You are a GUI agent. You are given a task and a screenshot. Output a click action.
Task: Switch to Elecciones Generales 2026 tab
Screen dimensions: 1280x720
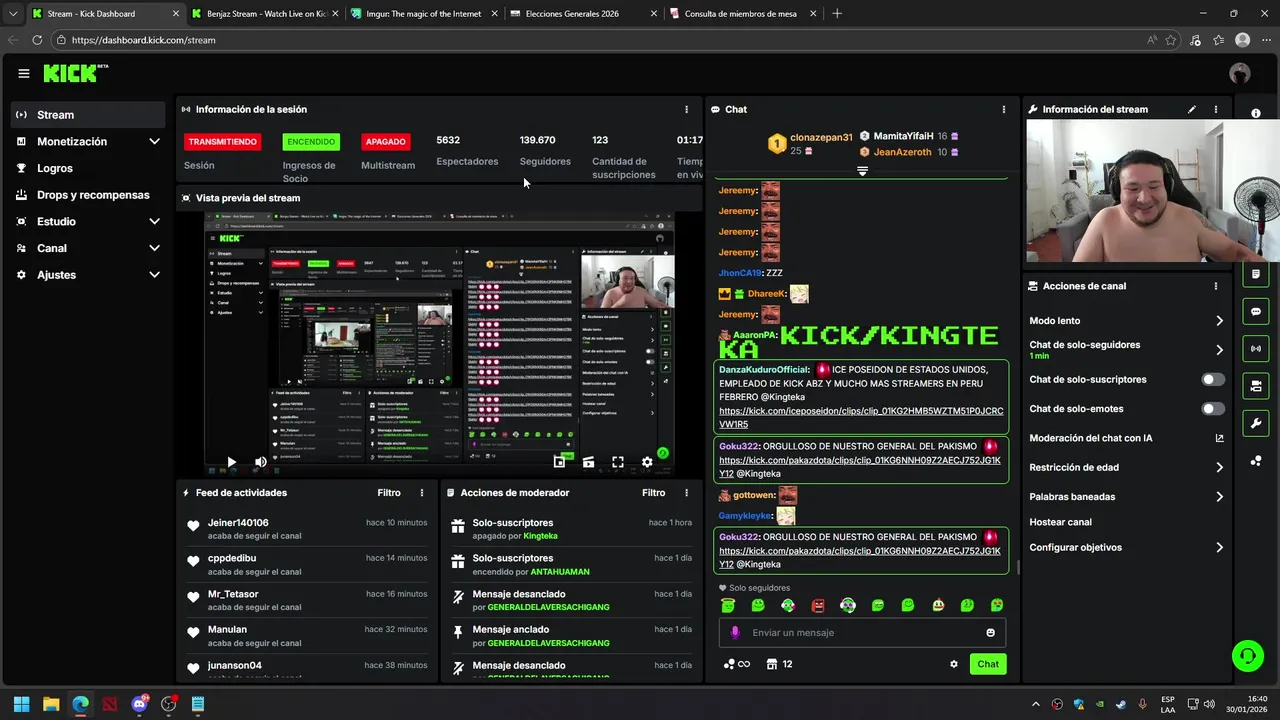[x=583, y=14]
